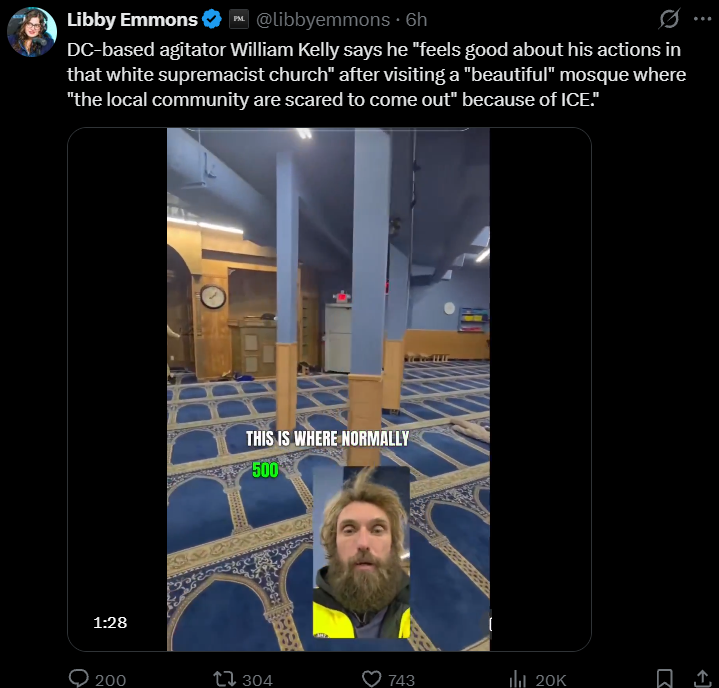The height and width of the screenshot is (688, 719).
Task: Open the @libbyemmons handle link
Action: tap(323, 20)
